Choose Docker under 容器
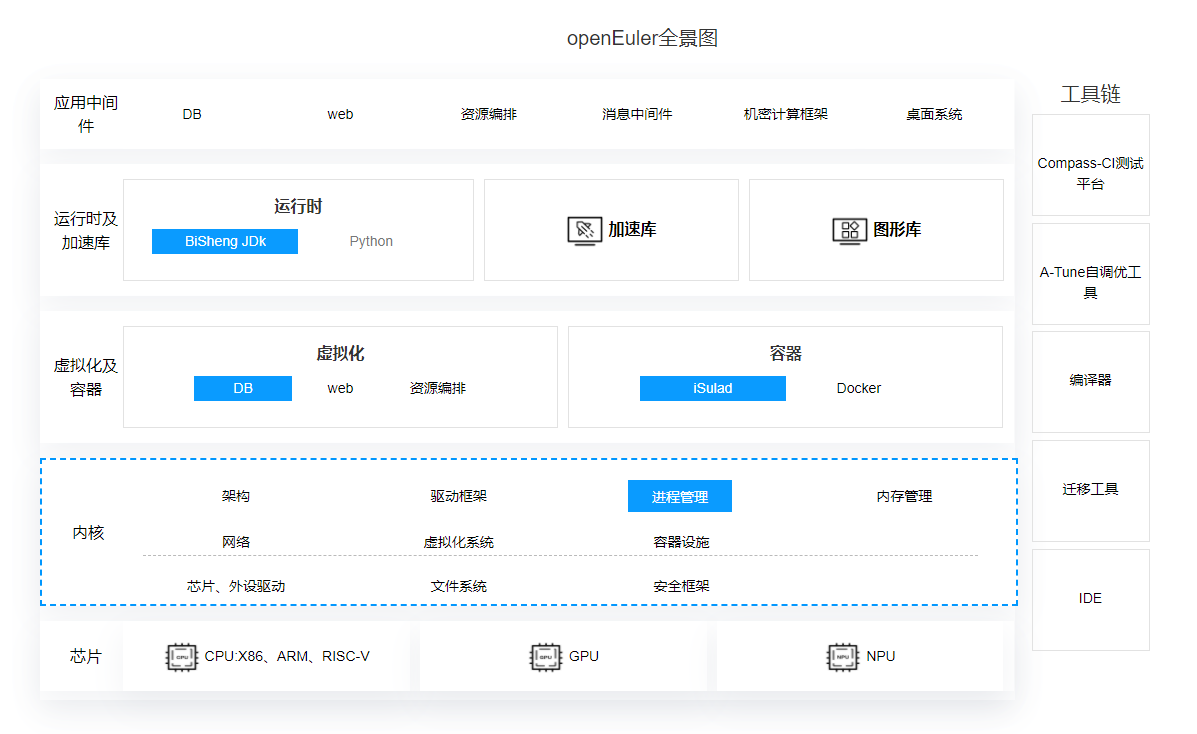Image resolution: width=1197 pixels, height=734 pixels. pos(858,388)
